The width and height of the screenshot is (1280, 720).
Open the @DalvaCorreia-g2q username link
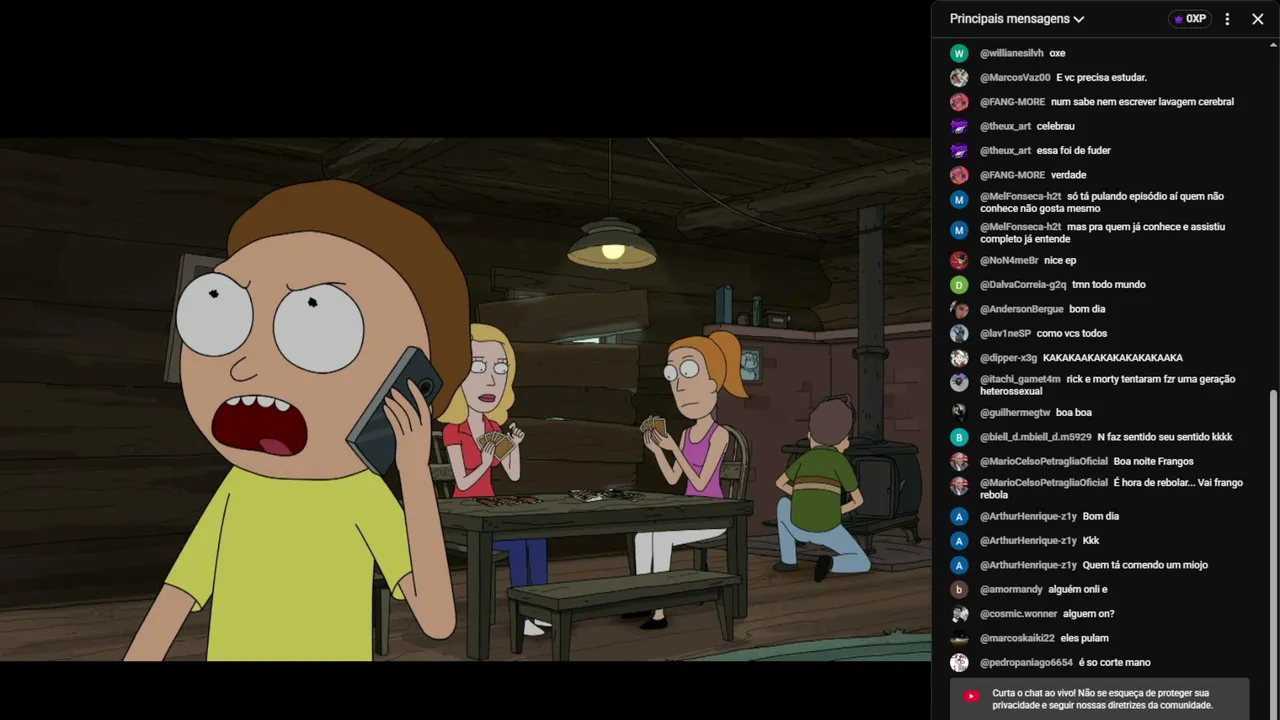1023,285
